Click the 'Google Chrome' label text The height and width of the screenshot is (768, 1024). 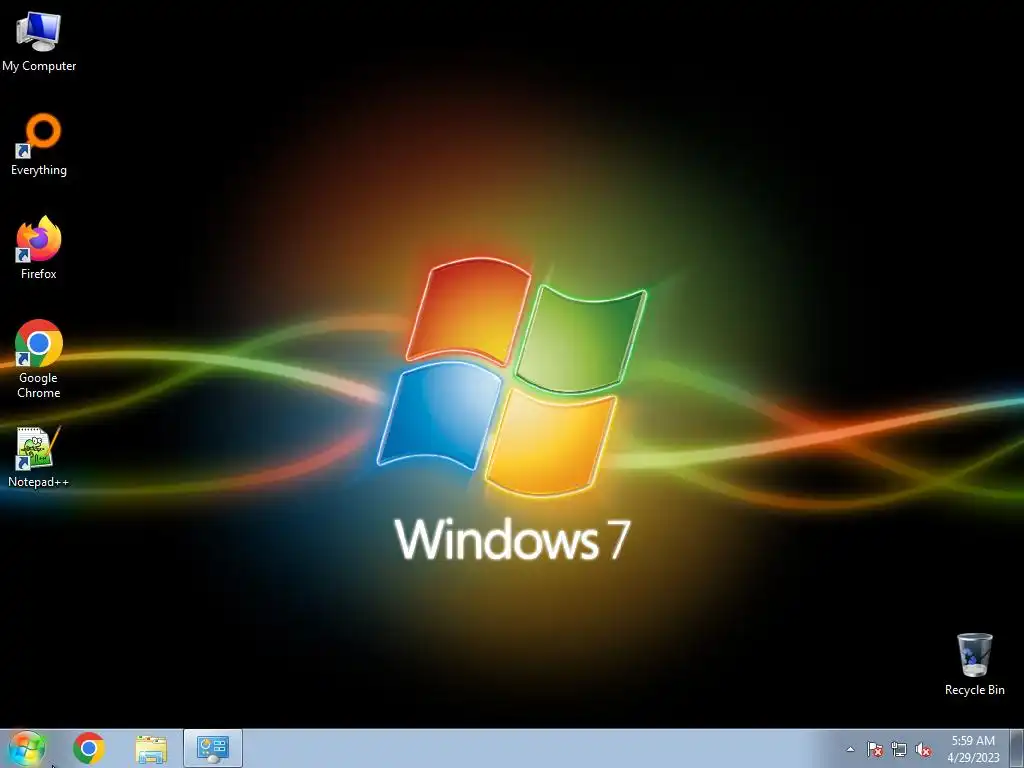[x=39, y=385]
